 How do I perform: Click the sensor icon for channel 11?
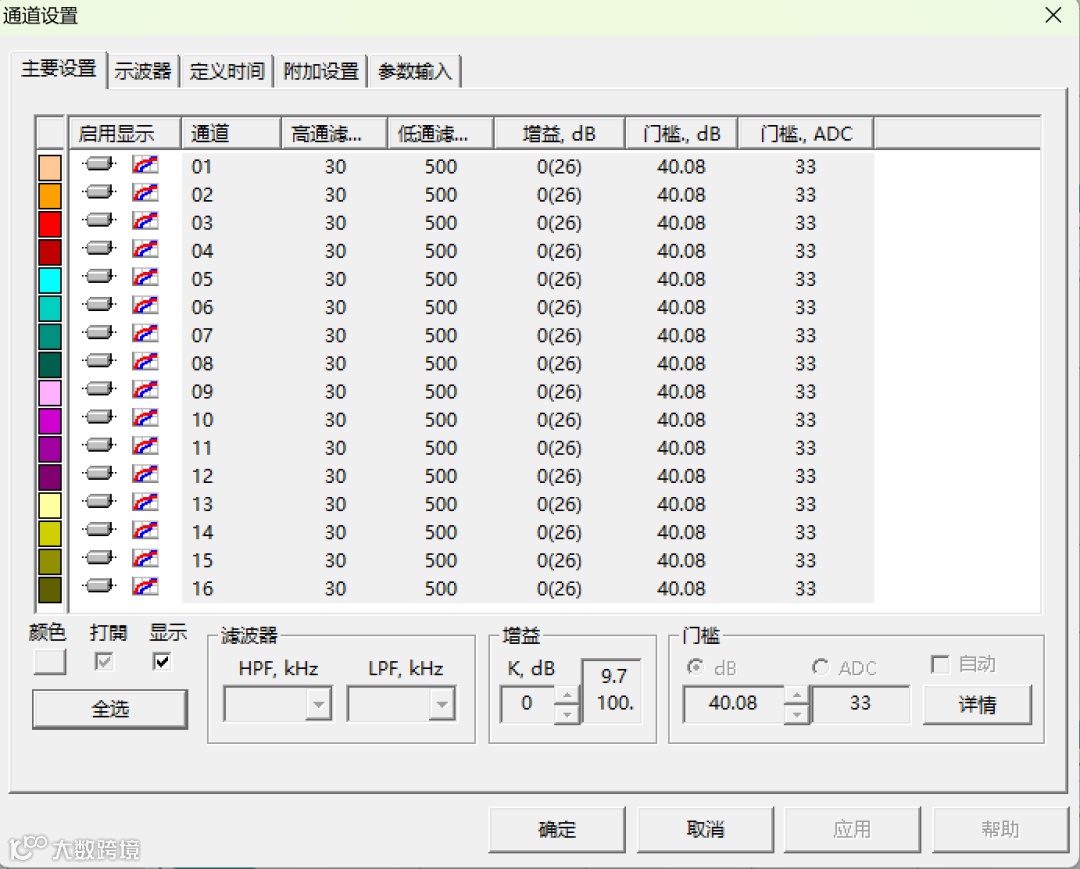pyautogui.click(x=98, y=446)
